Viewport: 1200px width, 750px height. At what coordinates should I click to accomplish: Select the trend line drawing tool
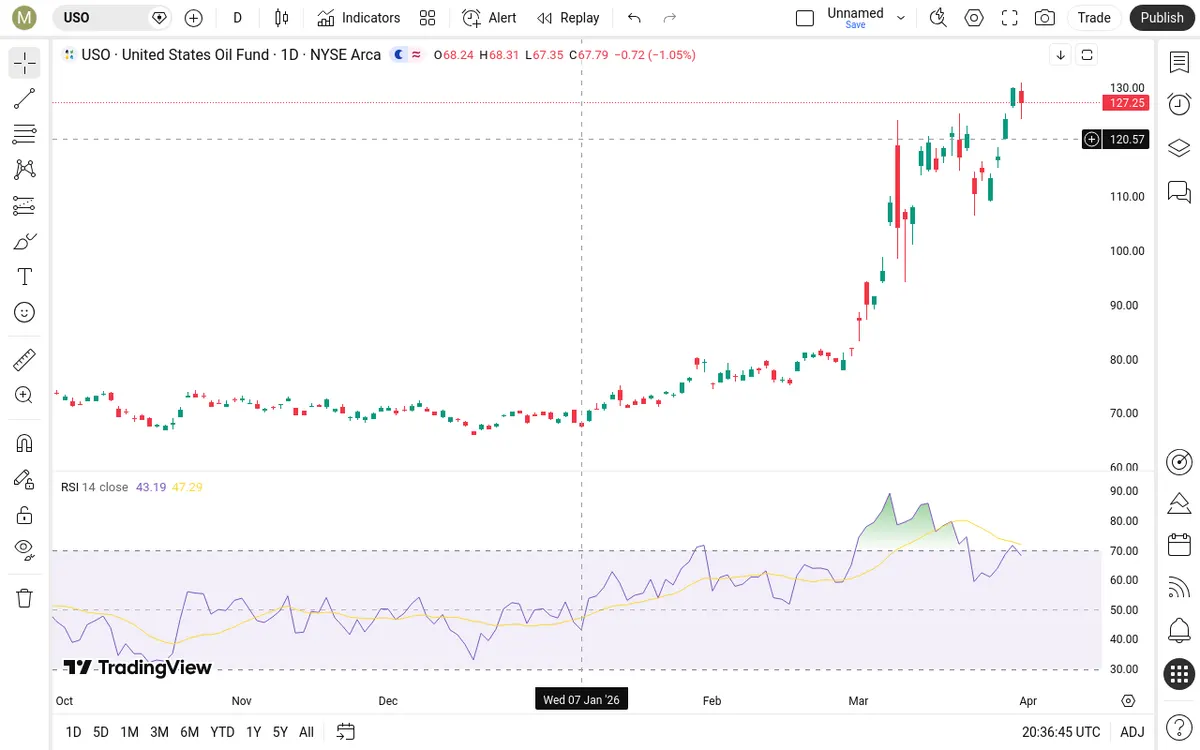pyautogui.click(x=25, y=98)
